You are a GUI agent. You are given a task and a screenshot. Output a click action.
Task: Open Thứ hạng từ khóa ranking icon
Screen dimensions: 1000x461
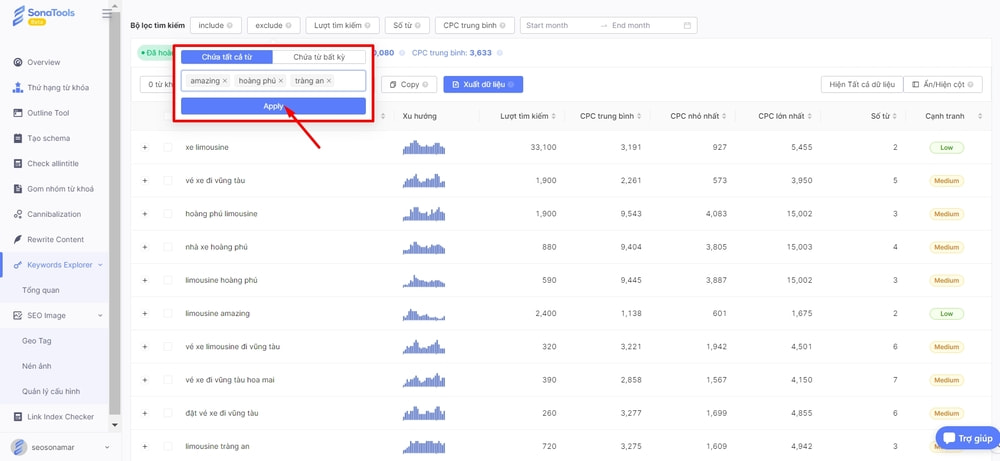coord(18,87)
